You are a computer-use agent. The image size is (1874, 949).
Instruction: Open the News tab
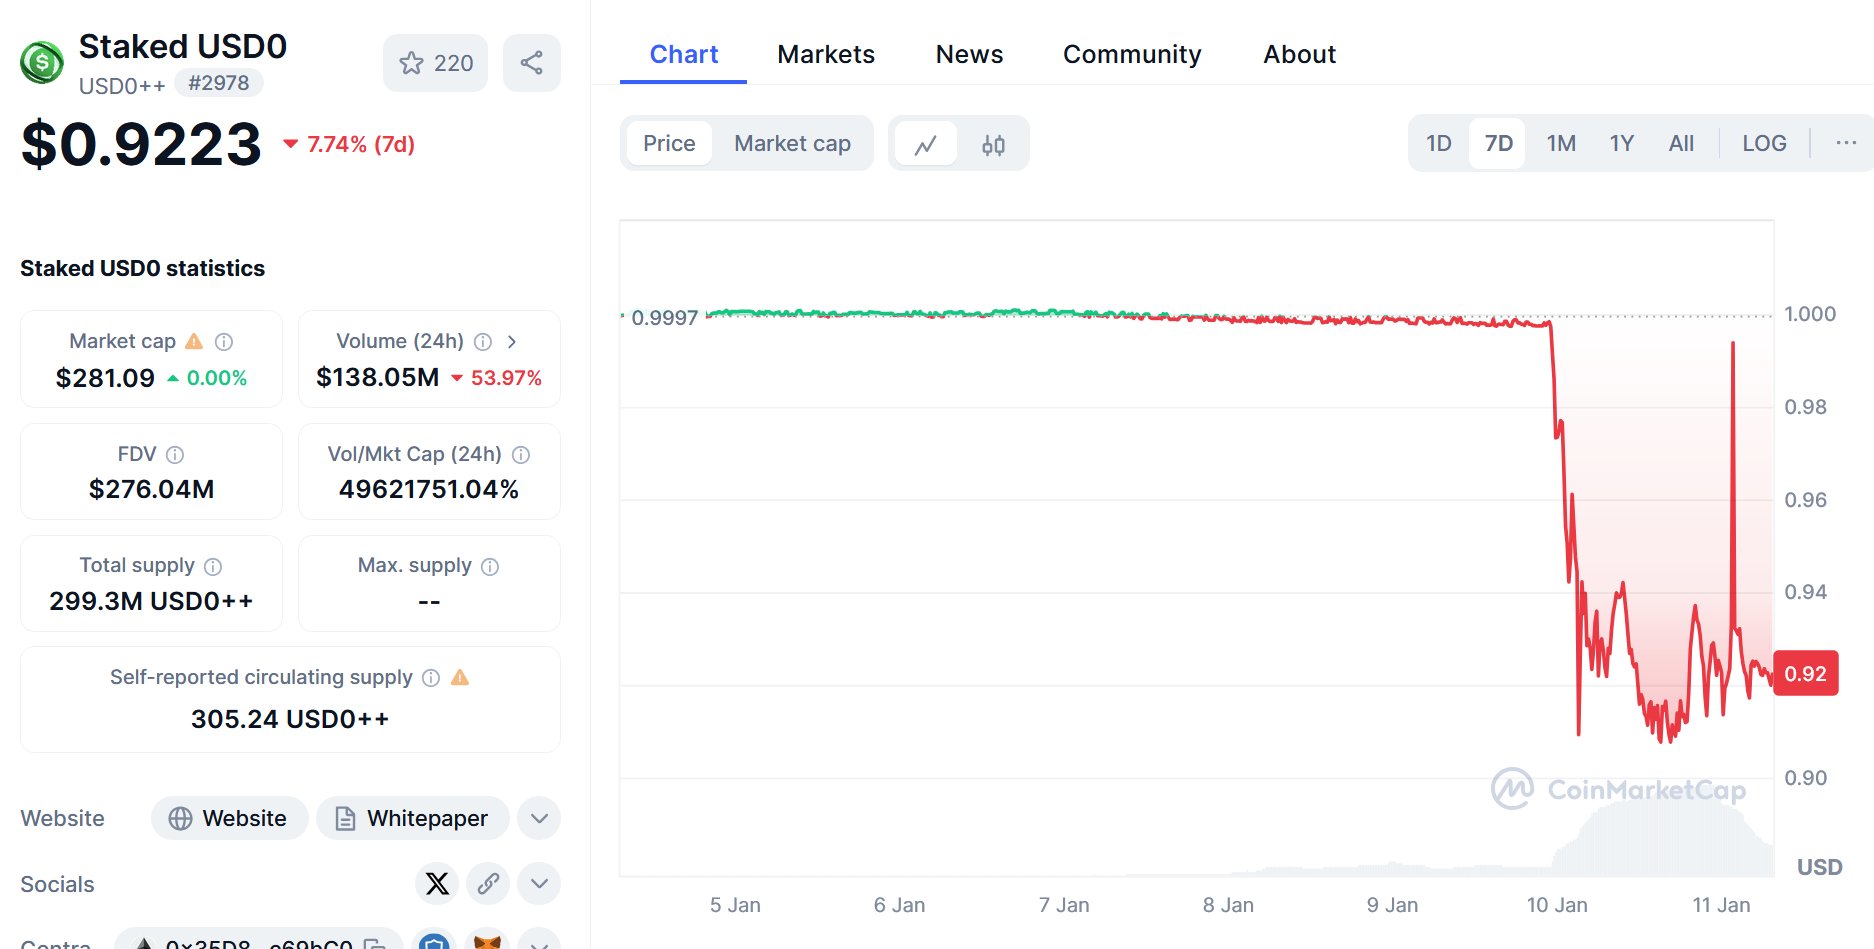click(969, 54)
